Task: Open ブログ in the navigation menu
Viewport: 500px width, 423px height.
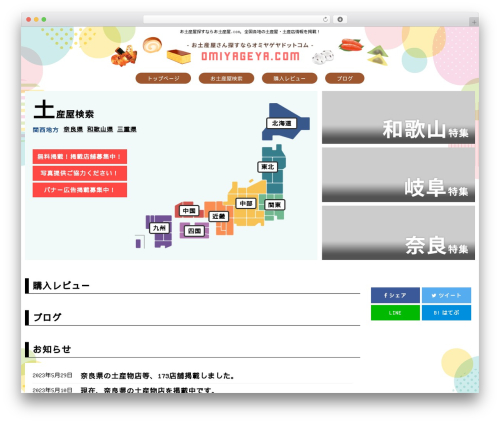Action: click(345, 78)
